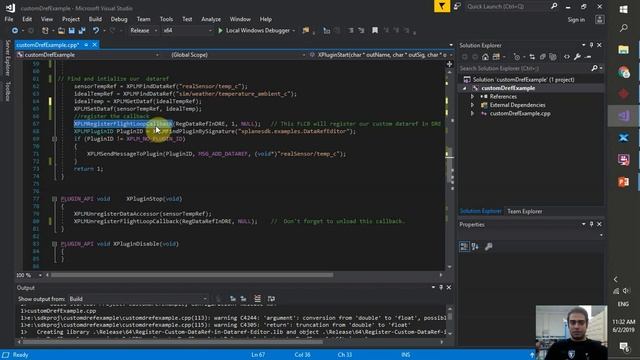Viewport: 640px width, 360px height.
Task: Click the Collapse All icon in Solution Explorer
Action: 542,57
